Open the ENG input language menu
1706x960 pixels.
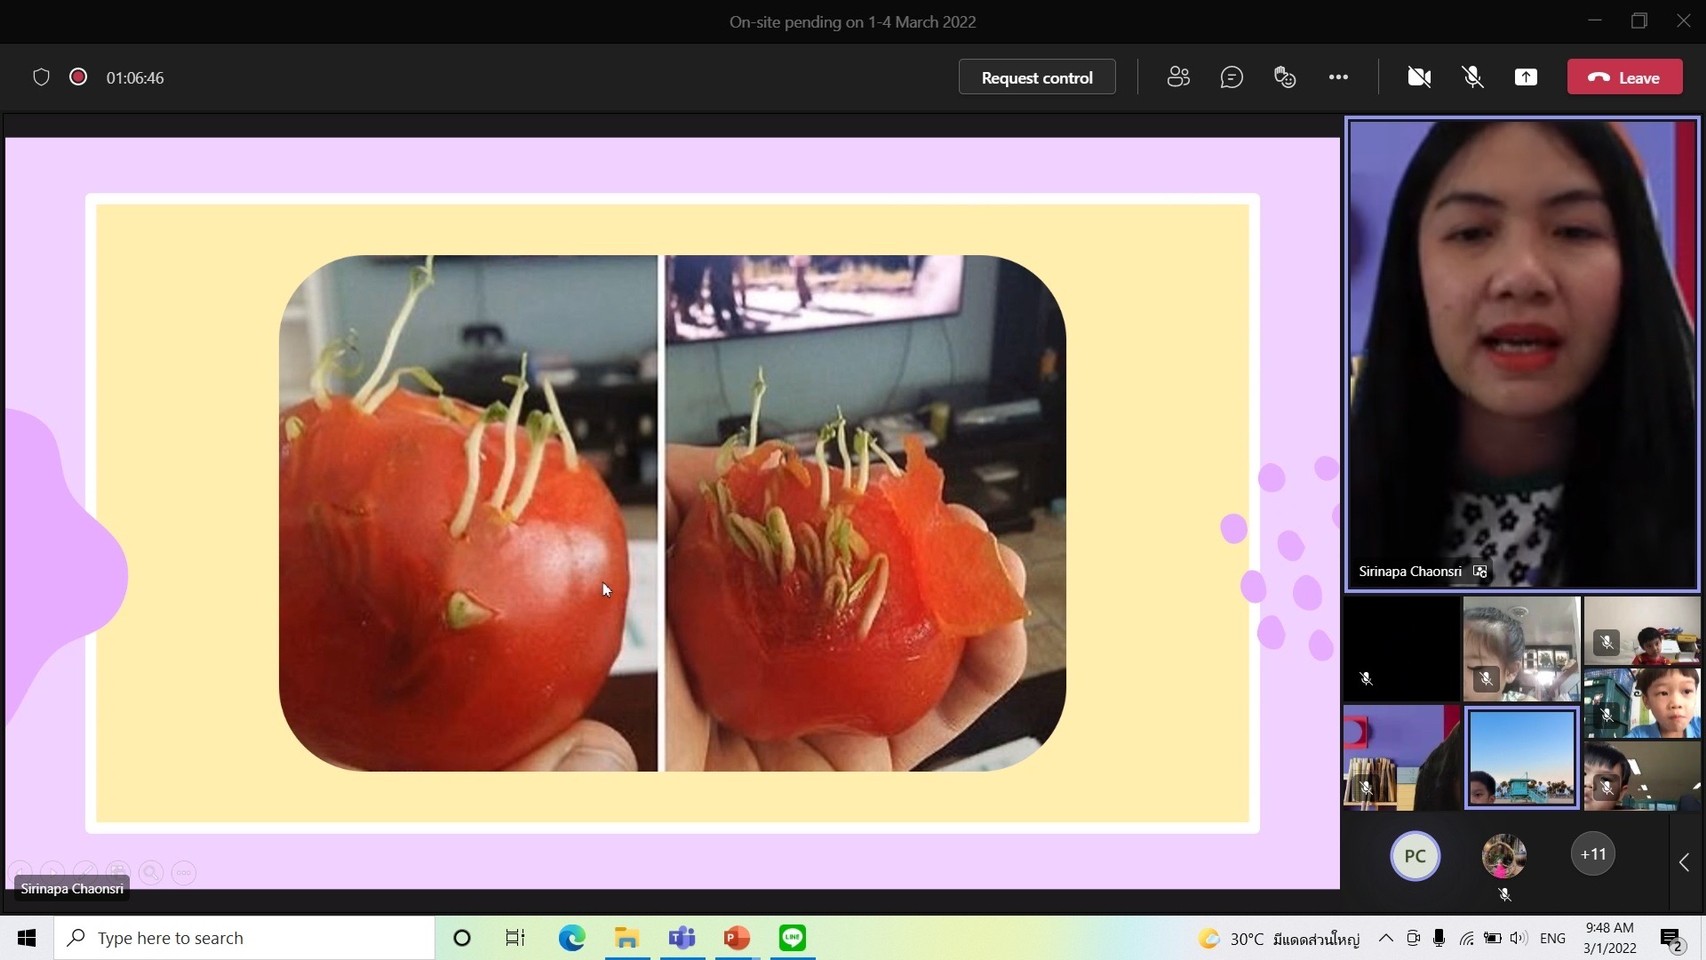click(x=1552, y=938)
